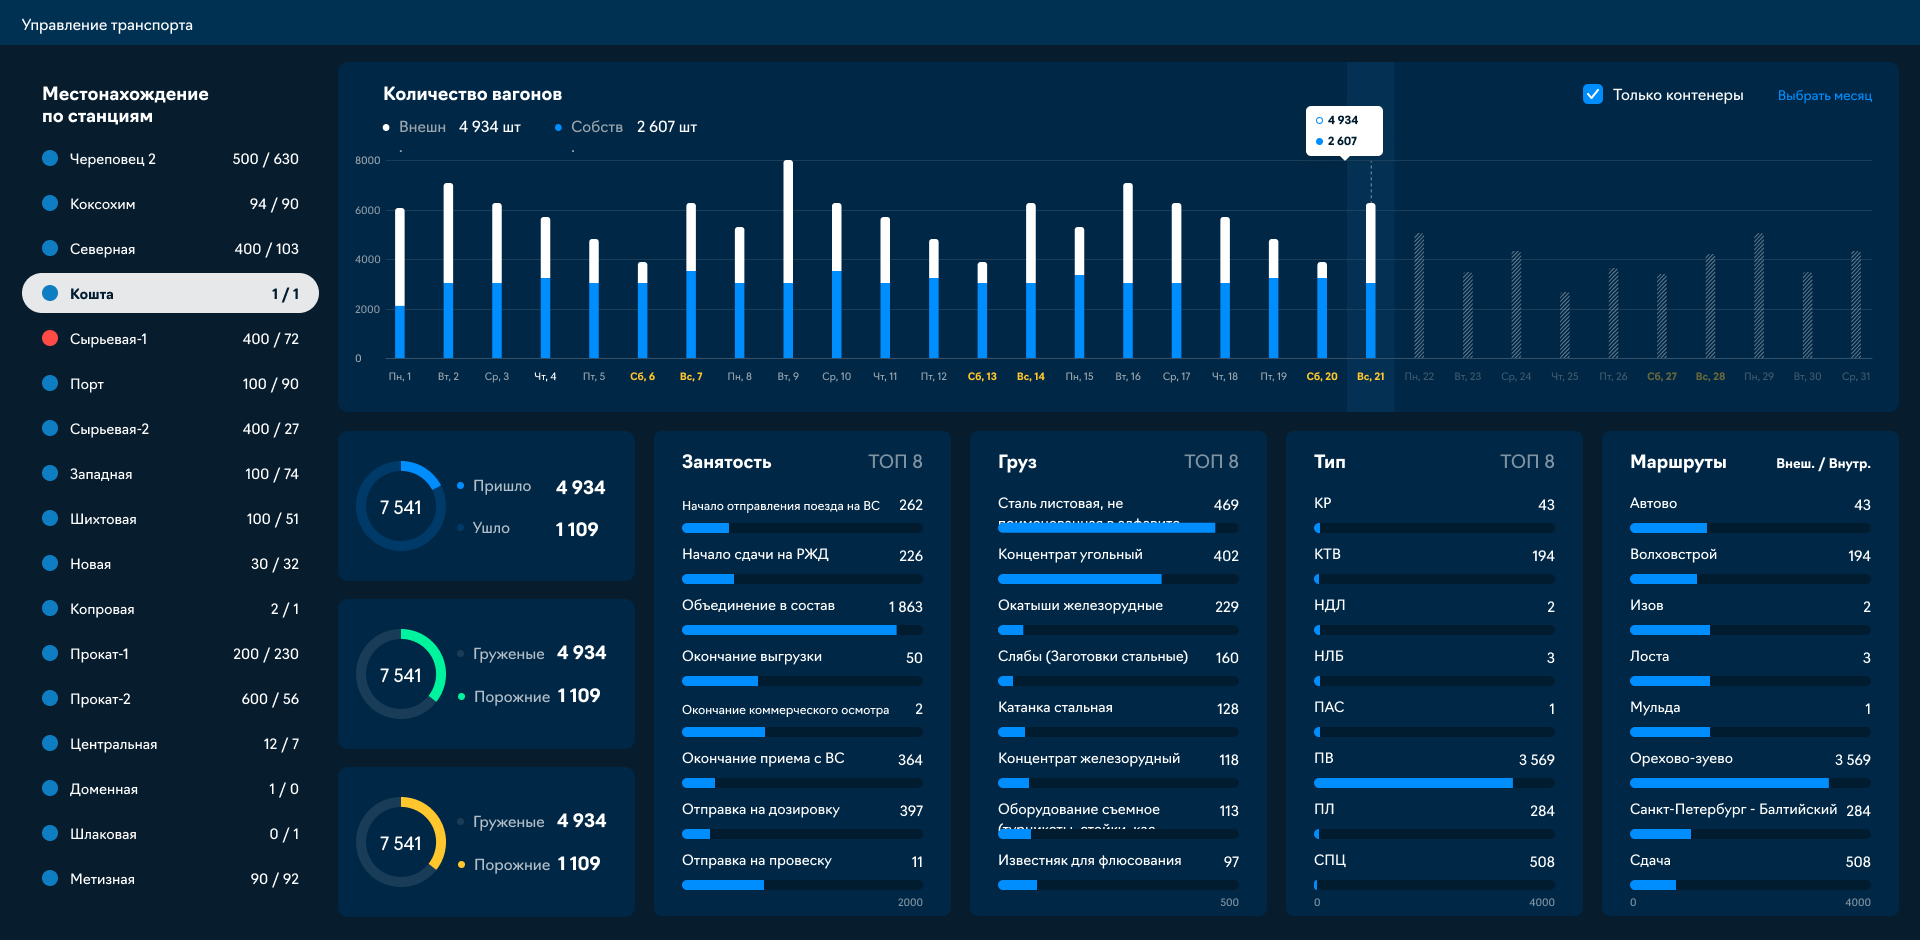Viewport: 1920px width, 940px height.
Task: Click the status dot beside Коксохим
Action: click(x=50, y=203)
